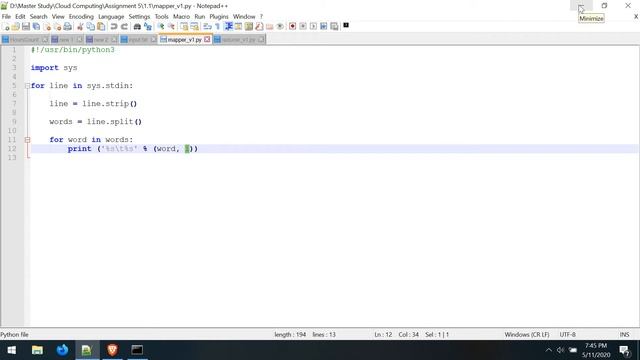Switch to the reducer_v1.py tab
The height and width of the screenshot is (360, 640).
click(239, 40)
